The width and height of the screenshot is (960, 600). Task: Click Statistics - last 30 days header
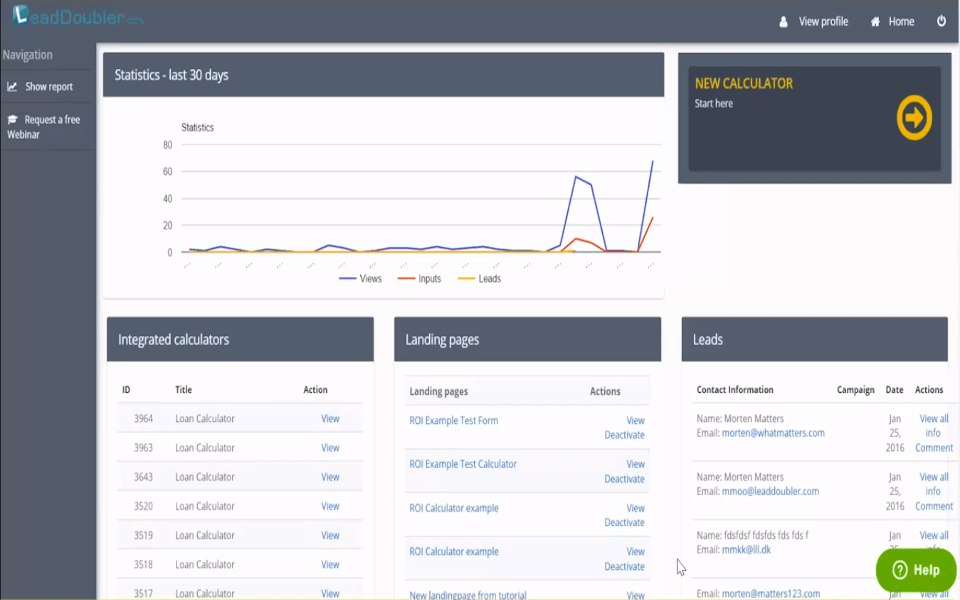point(383,75)
